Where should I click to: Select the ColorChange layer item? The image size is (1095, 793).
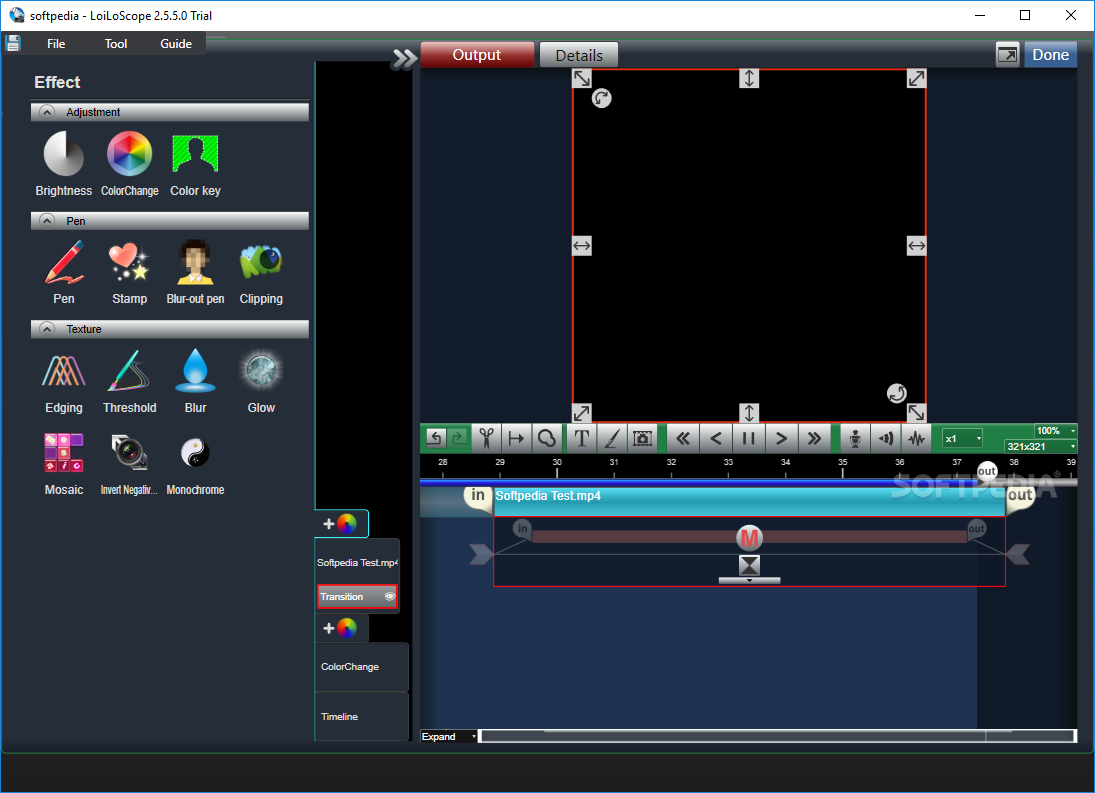(x=361, y=667)
